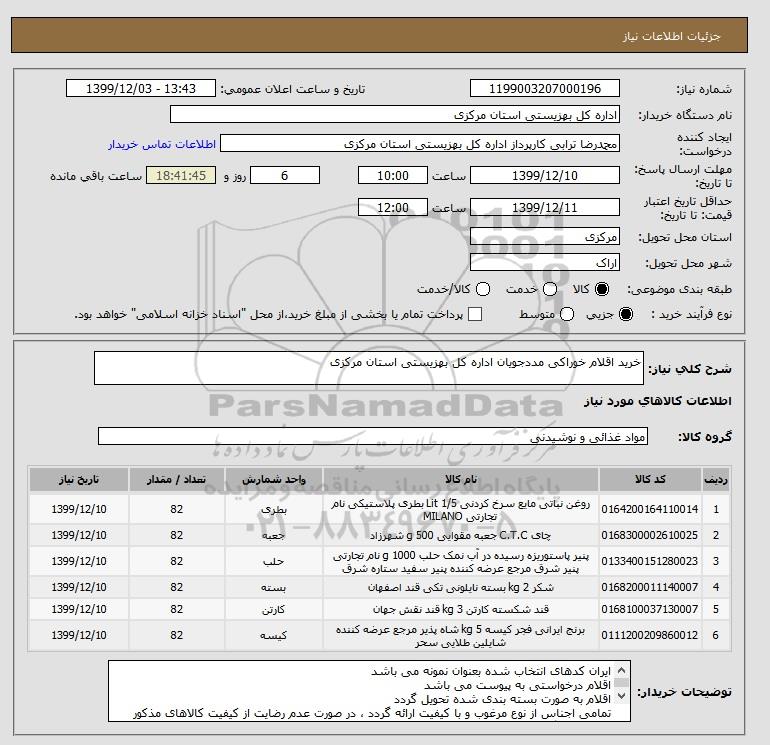Click the unit cell بطری
Screen dimensions: 770x745
coord(274,510)
